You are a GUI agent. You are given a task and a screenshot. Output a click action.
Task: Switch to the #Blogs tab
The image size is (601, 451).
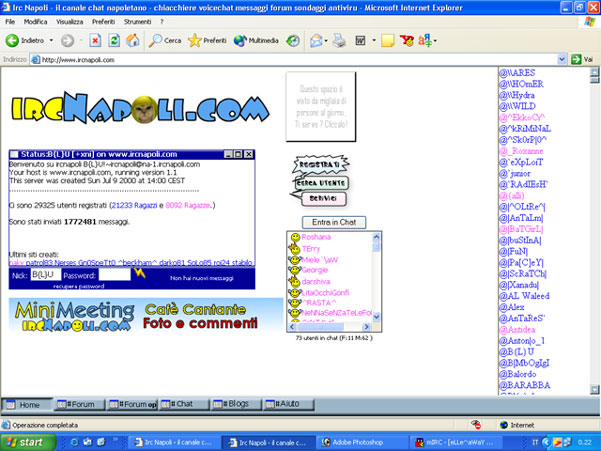coord(236,404)
